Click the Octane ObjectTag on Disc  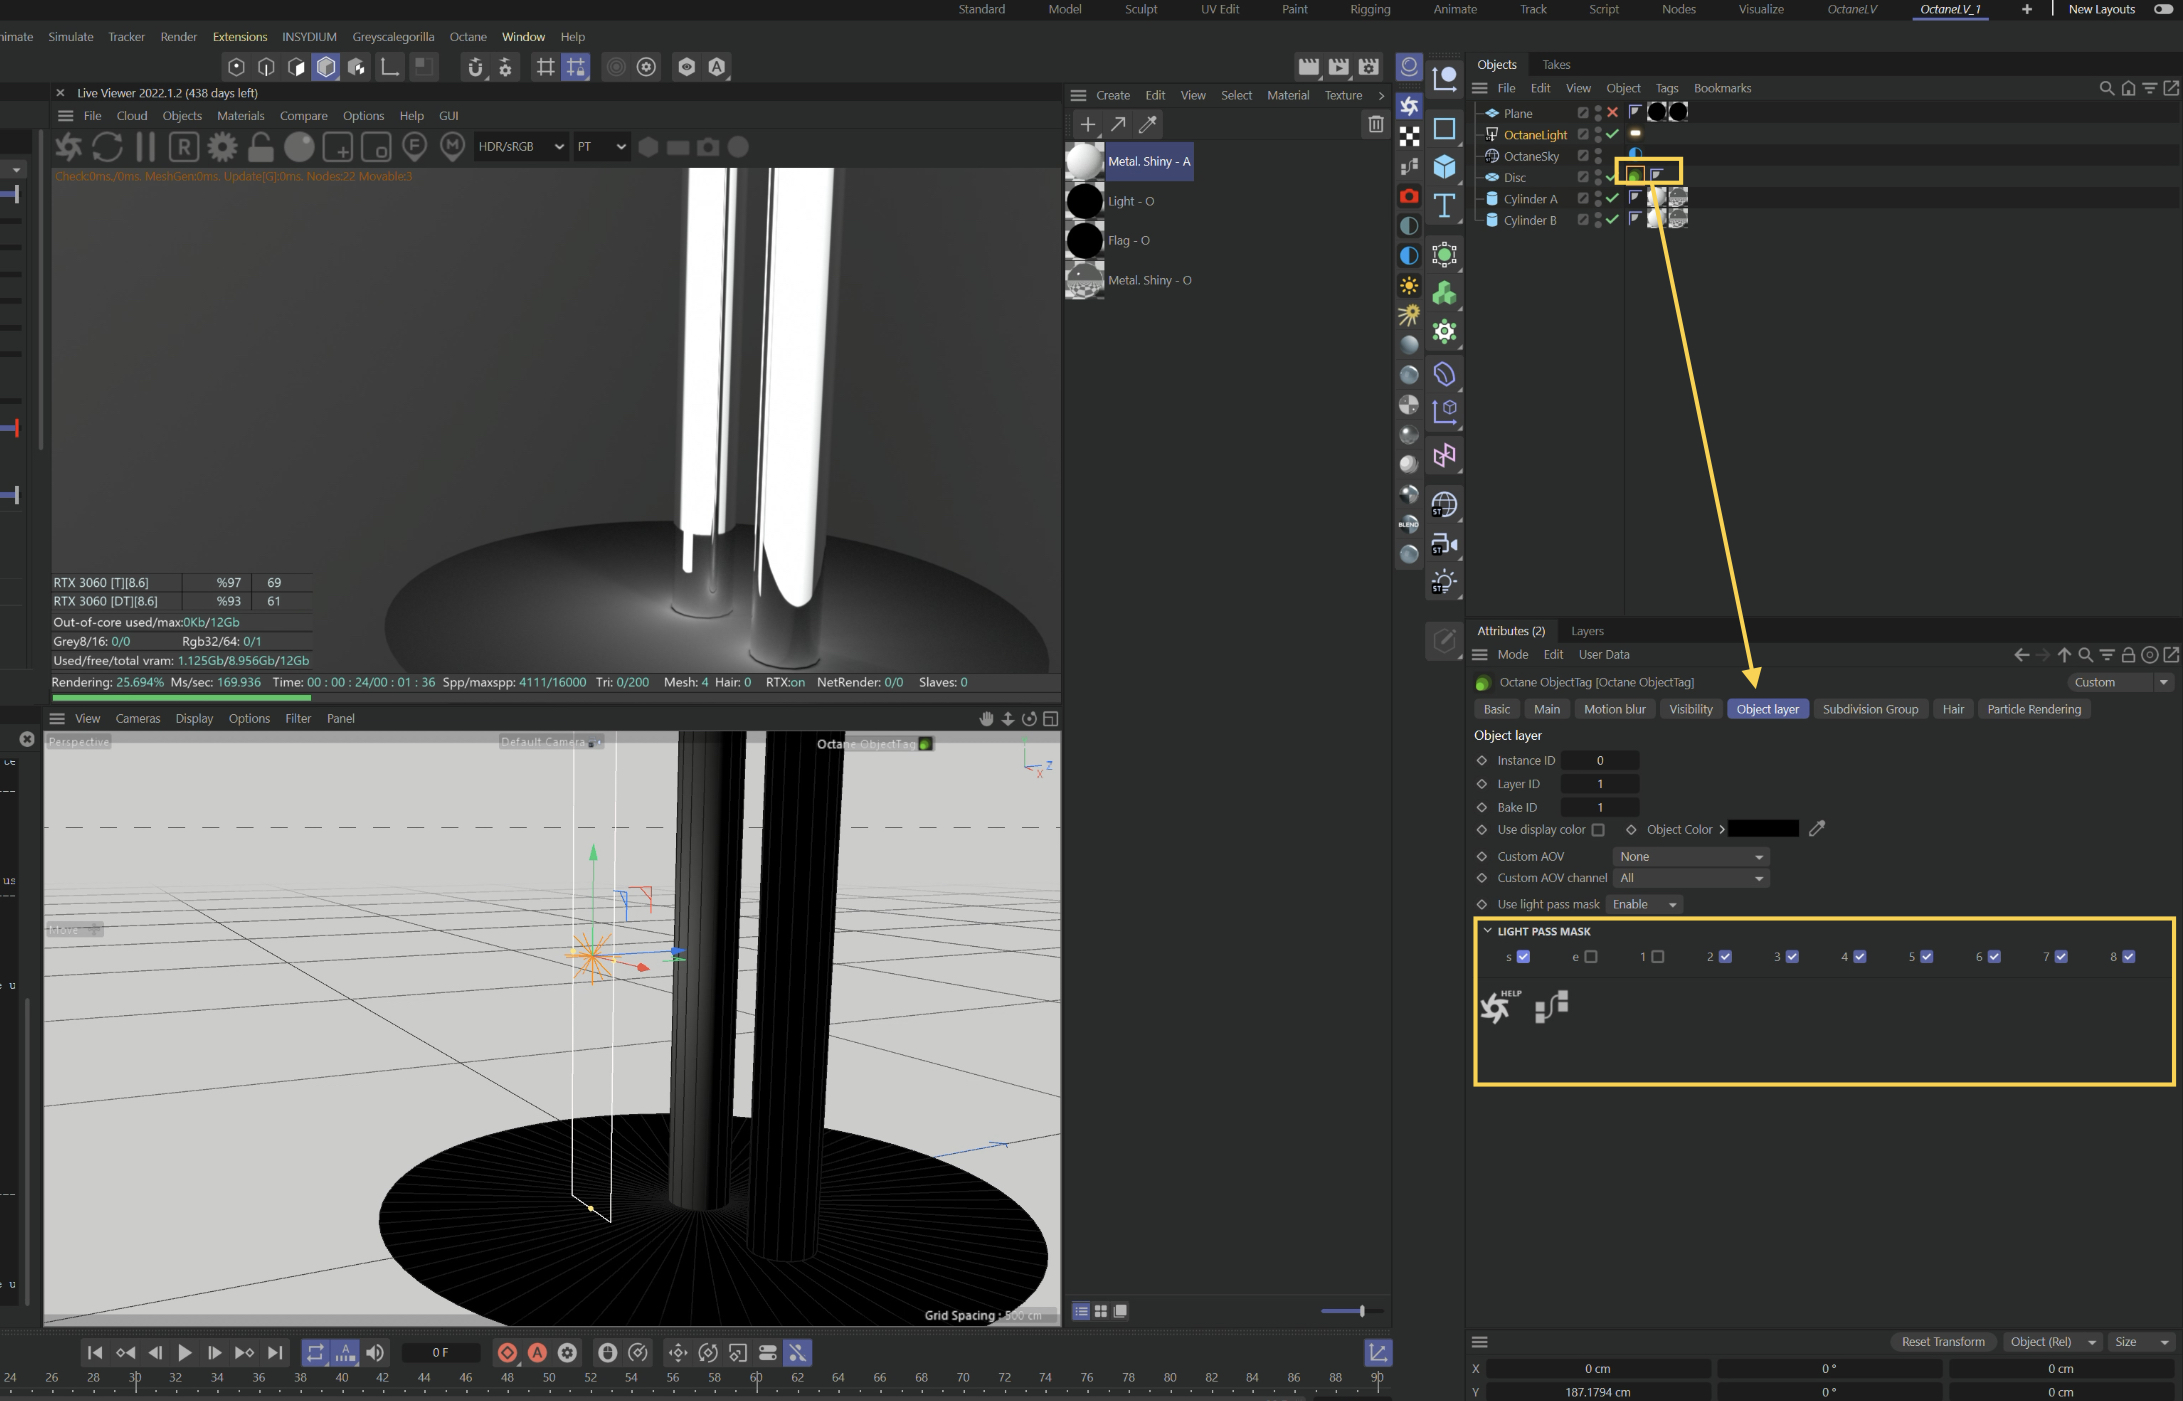tap(1635, 175)
